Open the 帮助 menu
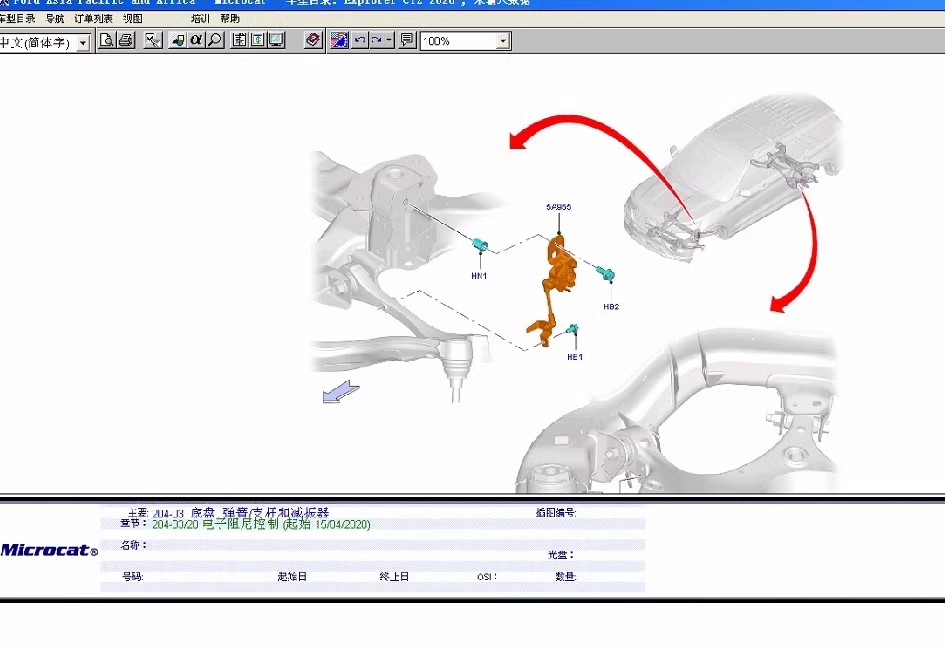The image size is (945, 648). [230, 19]
